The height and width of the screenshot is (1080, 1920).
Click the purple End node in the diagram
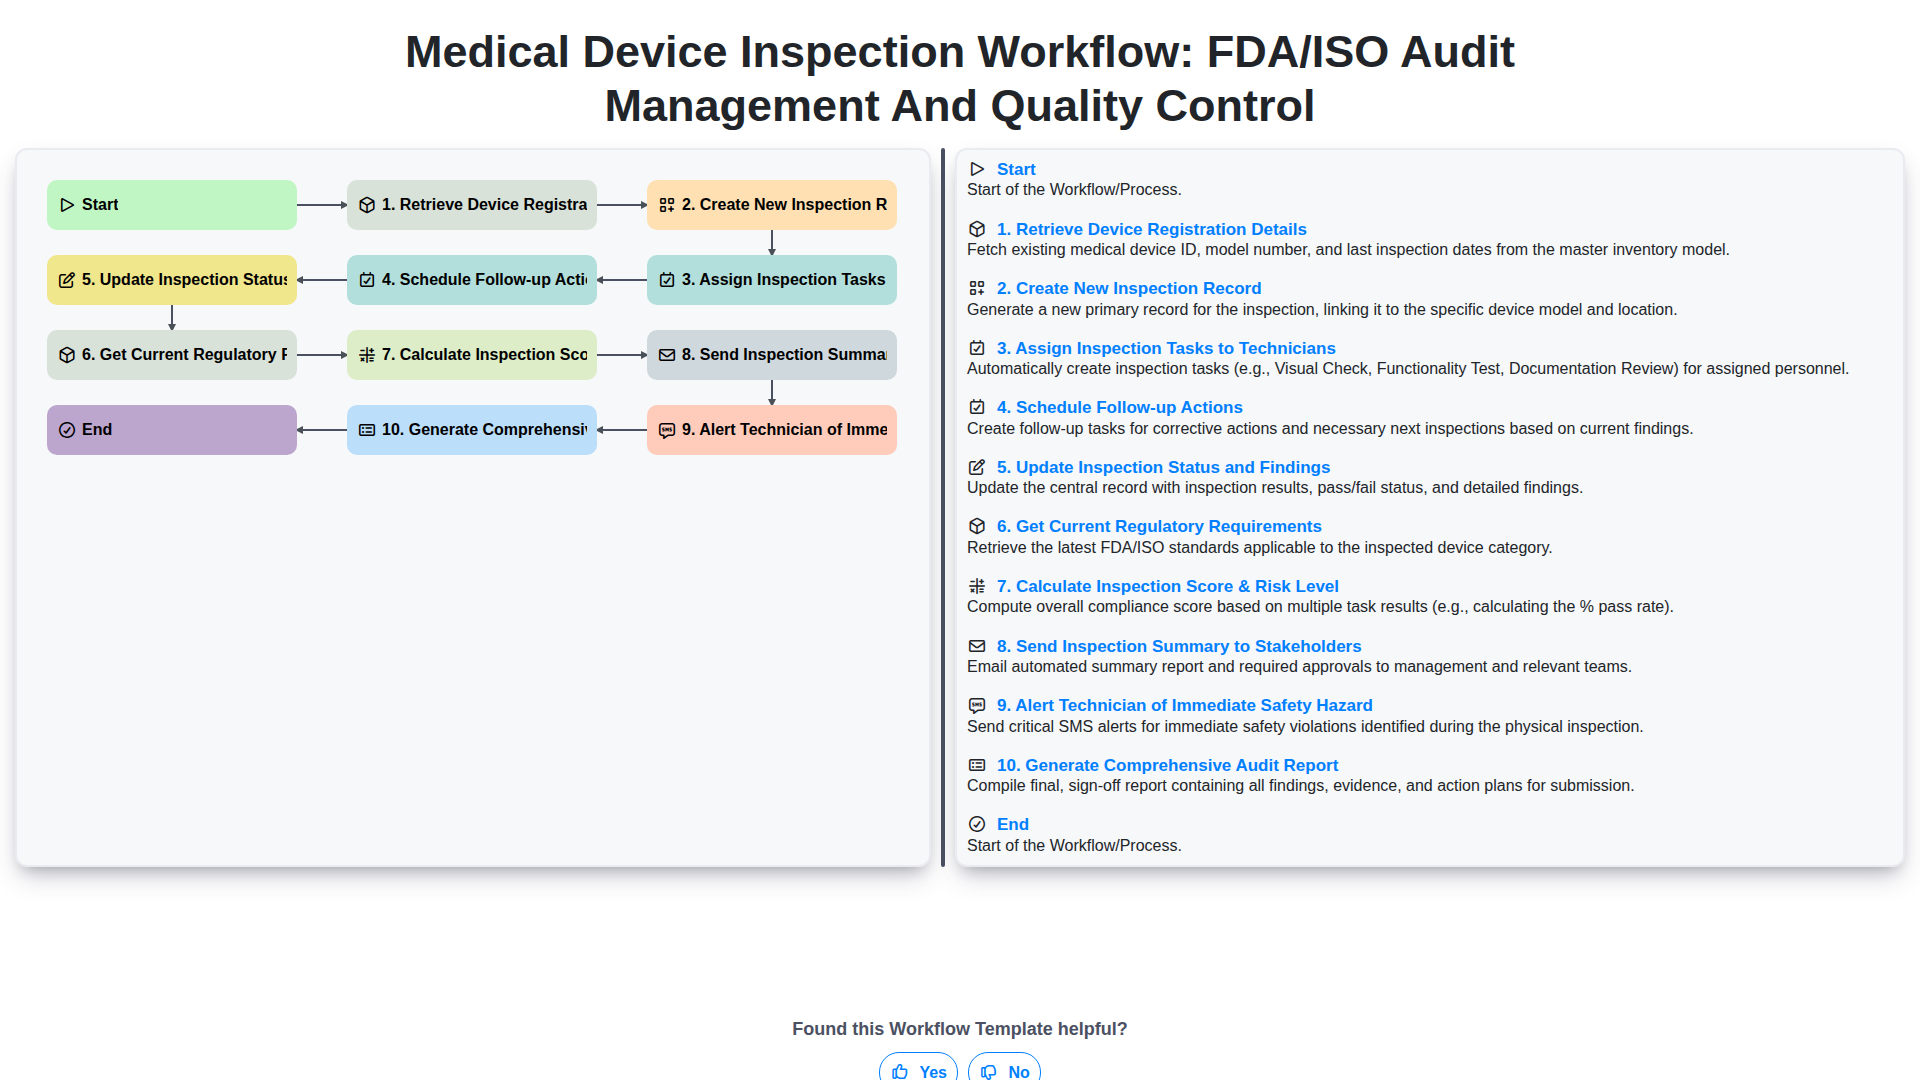(171, 430)
